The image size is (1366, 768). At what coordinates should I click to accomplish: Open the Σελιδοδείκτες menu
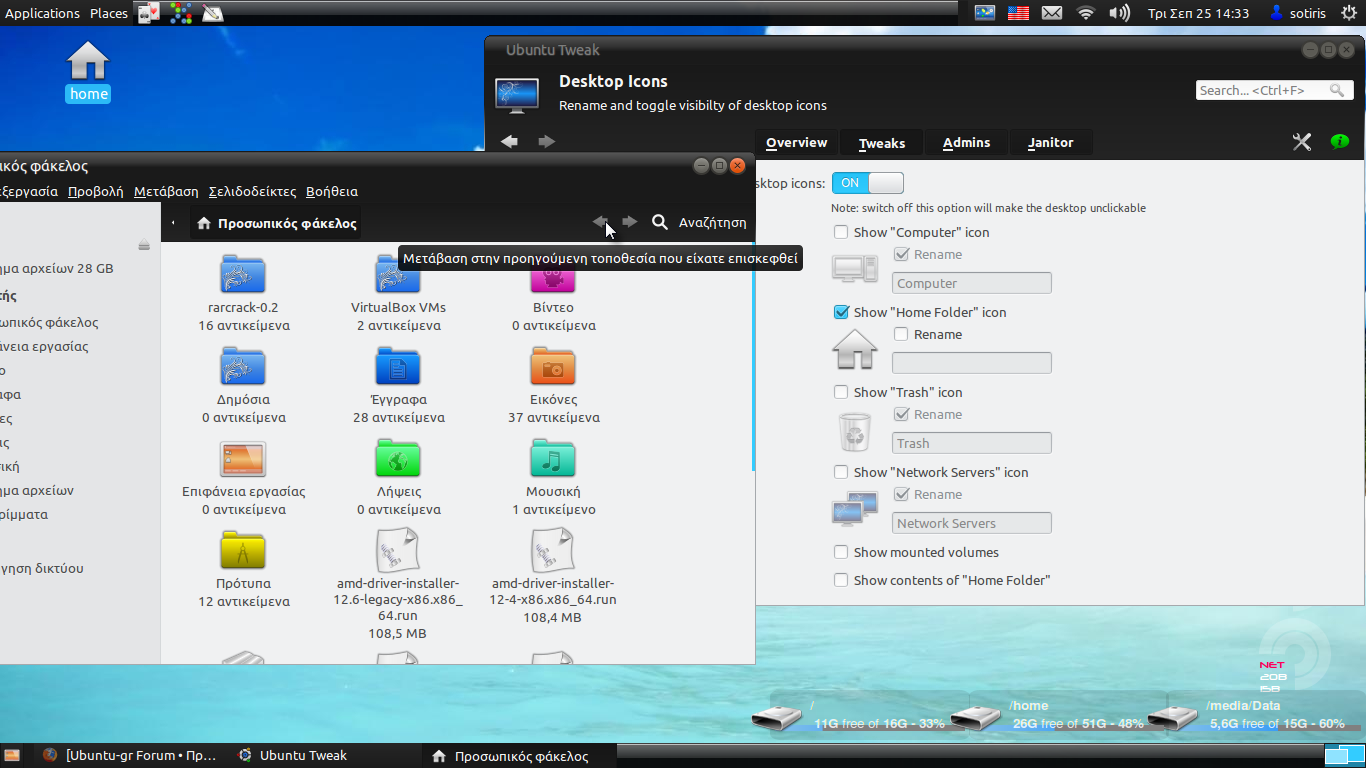point(252,191)
